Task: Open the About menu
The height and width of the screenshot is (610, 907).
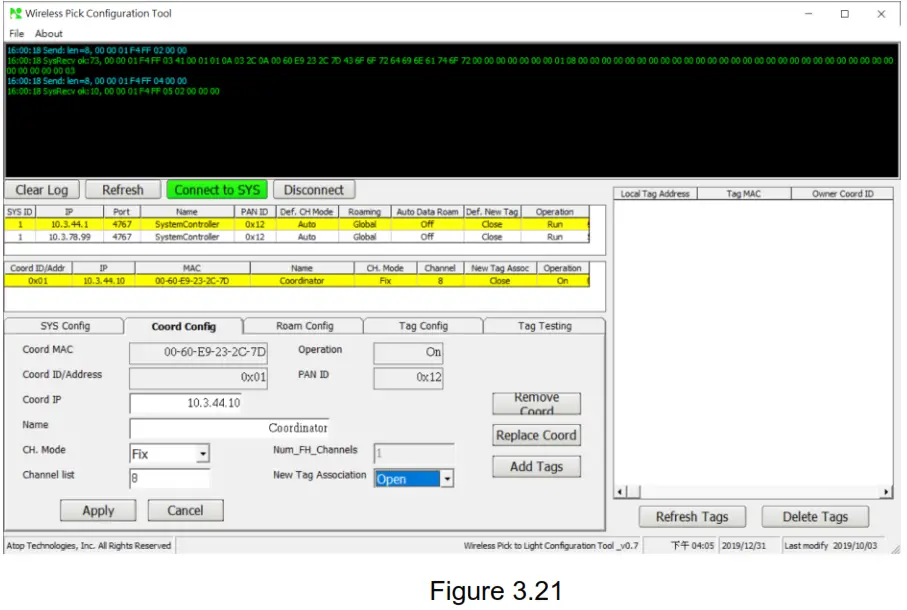Action: coord(49,34)
